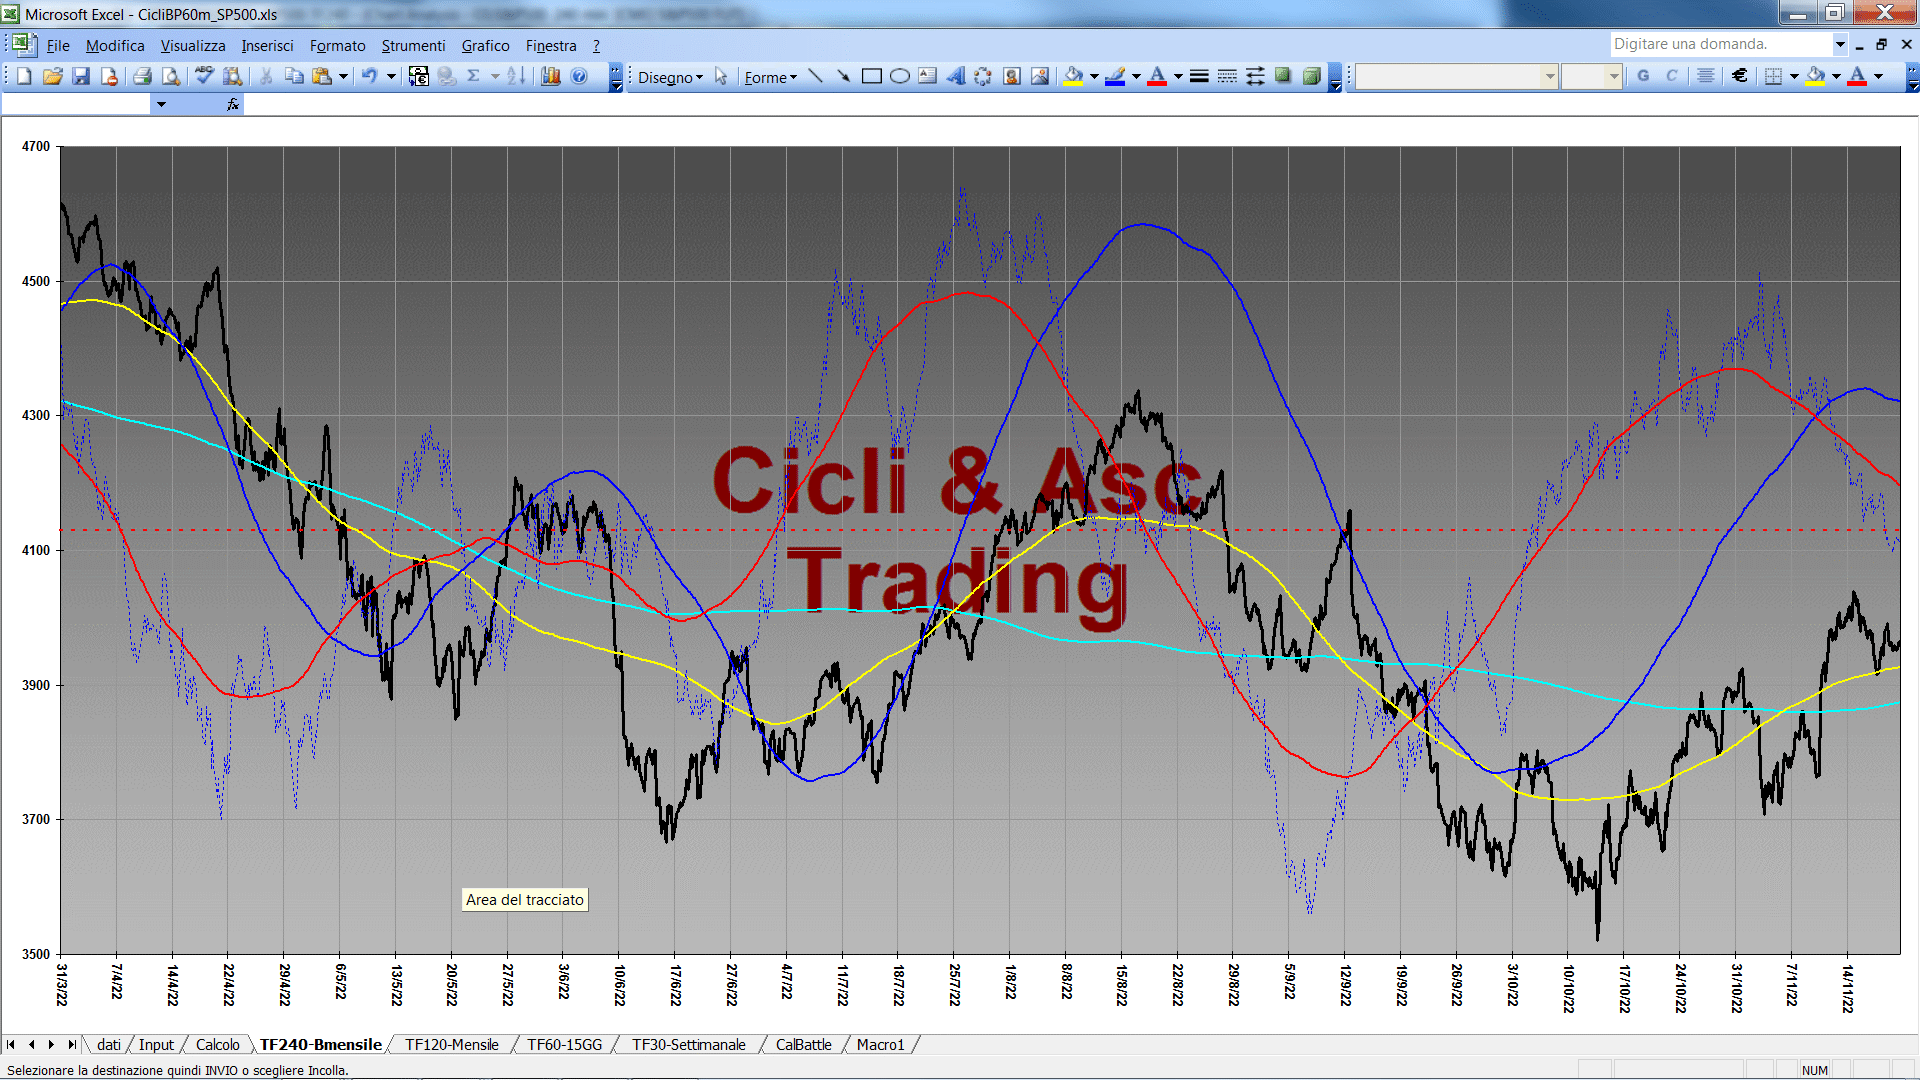Switch to the TF120-Mensile sheet tab

tap(451, 1045)
